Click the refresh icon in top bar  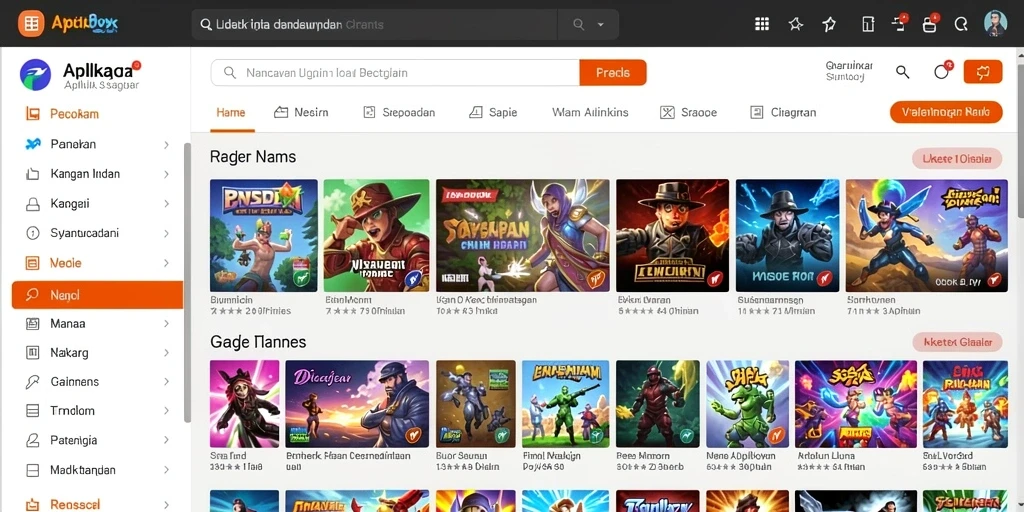(x=961, y=24)
